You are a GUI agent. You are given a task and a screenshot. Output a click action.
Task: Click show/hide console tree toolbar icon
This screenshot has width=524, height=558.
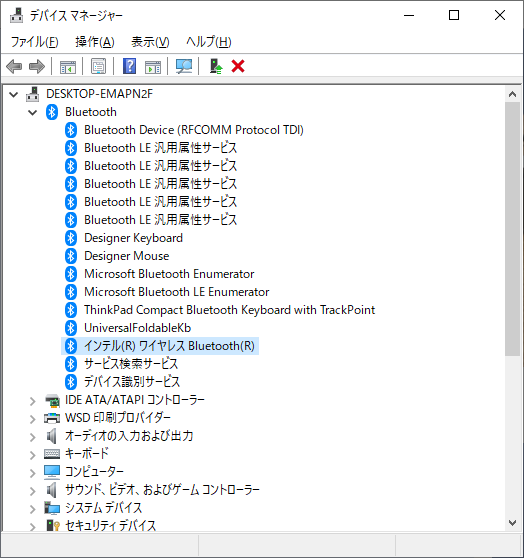click(x=68, y=67)
